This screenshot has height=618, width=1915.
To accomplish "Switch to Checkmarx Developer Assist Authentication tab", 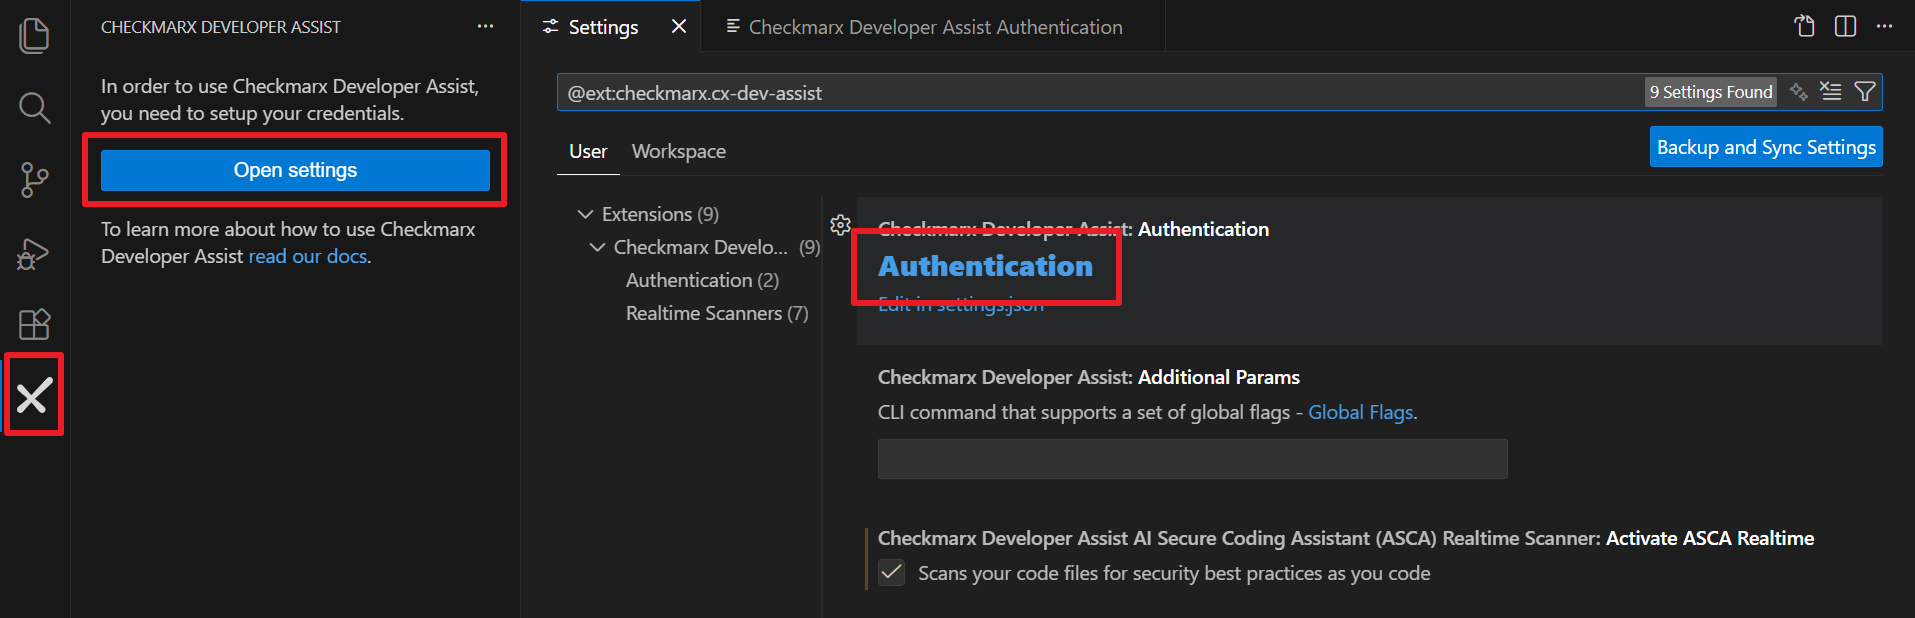I will (x=934, y=27).
